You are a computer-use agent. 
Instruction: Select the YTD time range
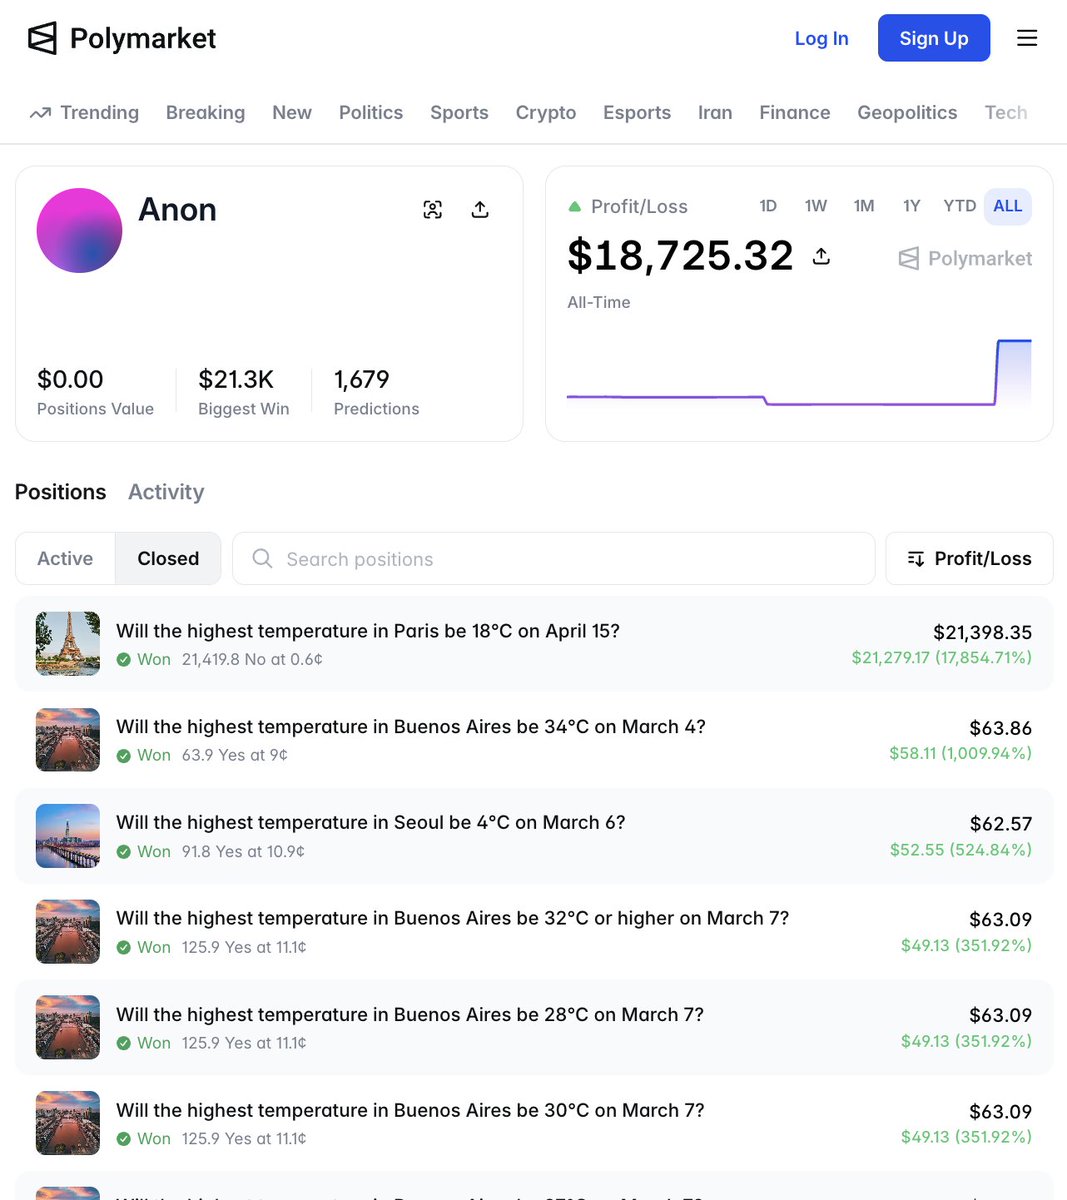960,206
